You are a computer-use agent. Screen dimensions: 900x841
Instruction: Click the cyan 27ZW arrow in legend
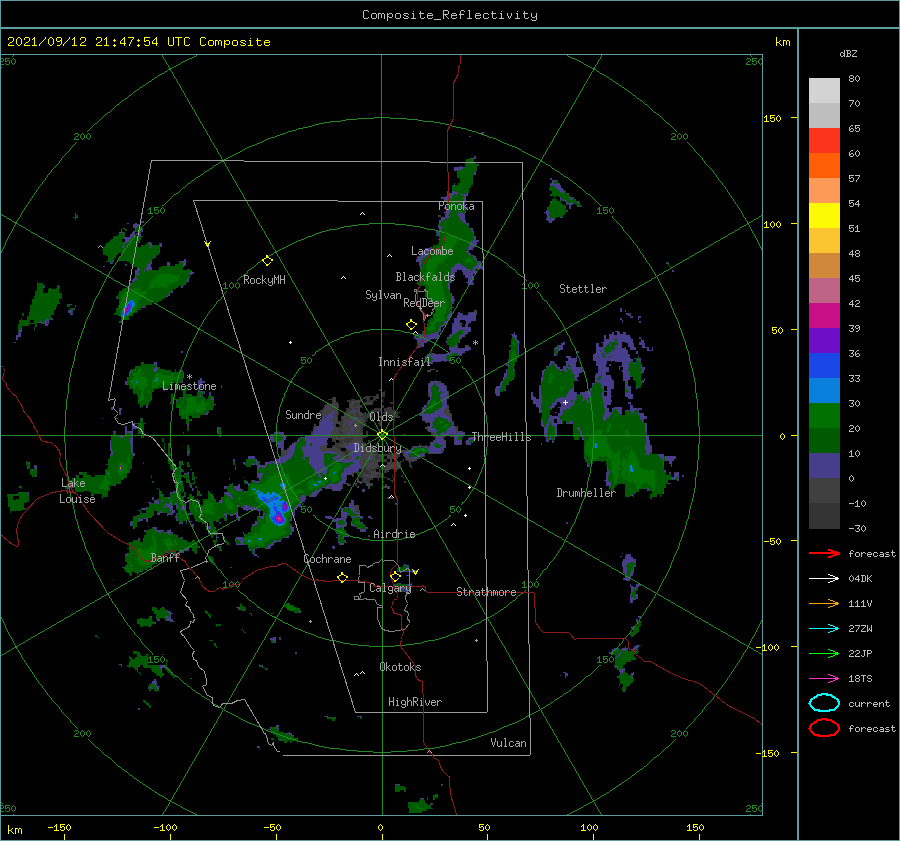tap(824, 629)
